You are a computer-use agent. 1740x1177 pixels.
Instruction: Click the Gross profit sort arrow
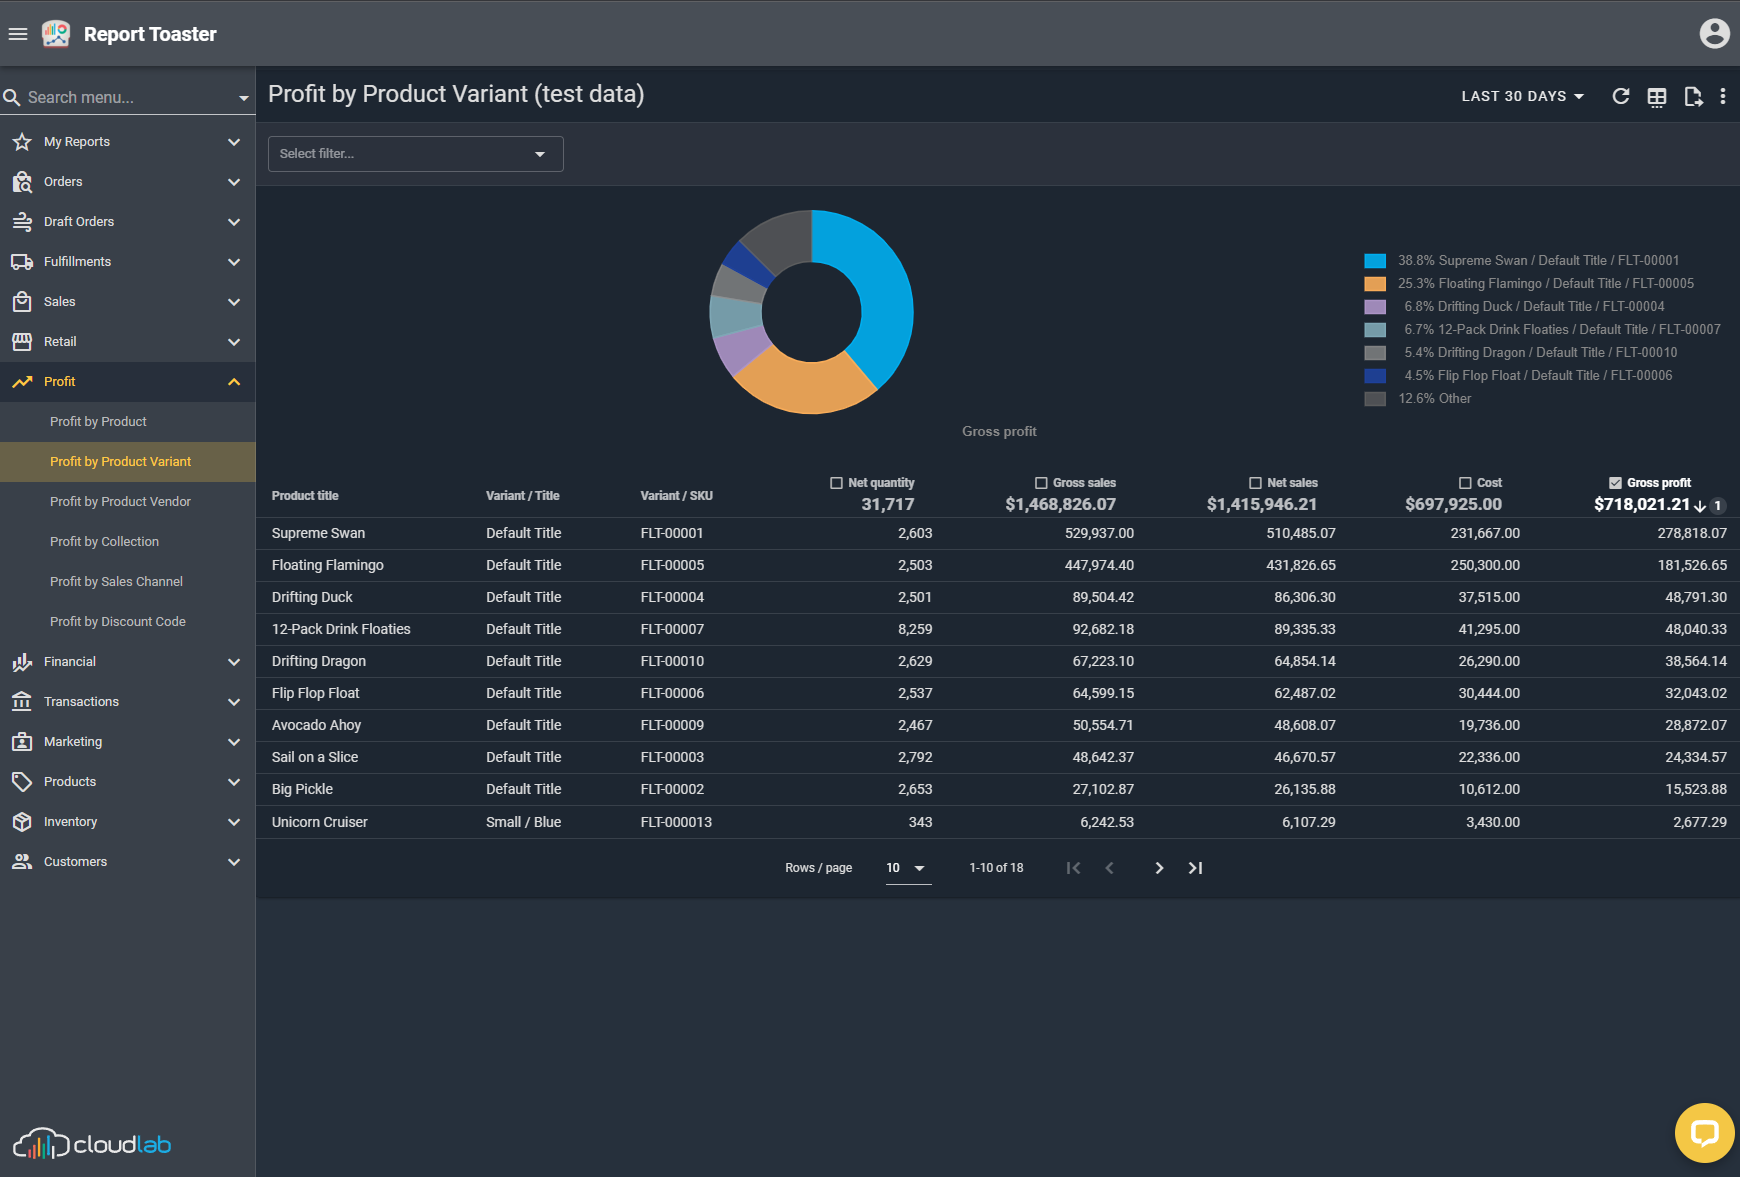(x=1700, y=506)
